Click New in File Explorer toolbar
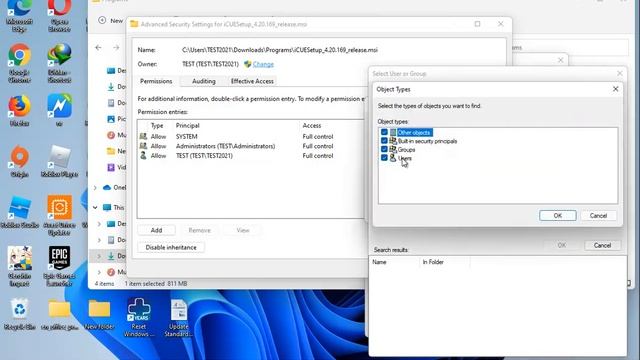640x360 pixels. (111, 20)
